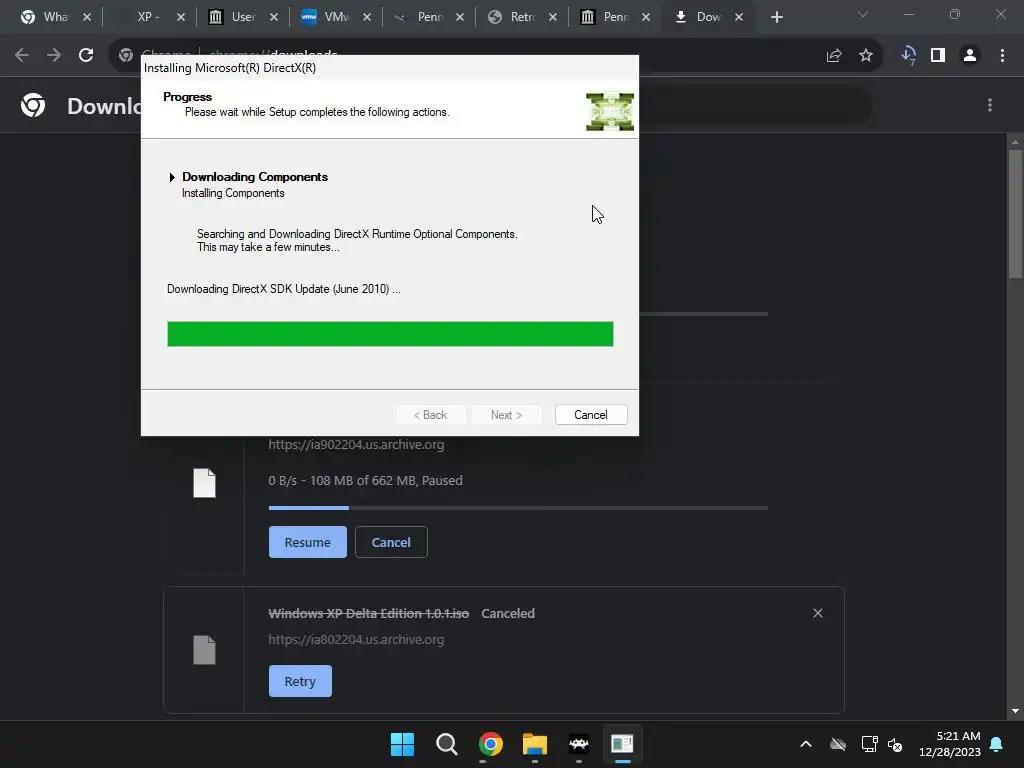Open the ia902204.us.archive.org source link
The width and height of the screenshot is (1024, 768).
[x=356, y=445]
